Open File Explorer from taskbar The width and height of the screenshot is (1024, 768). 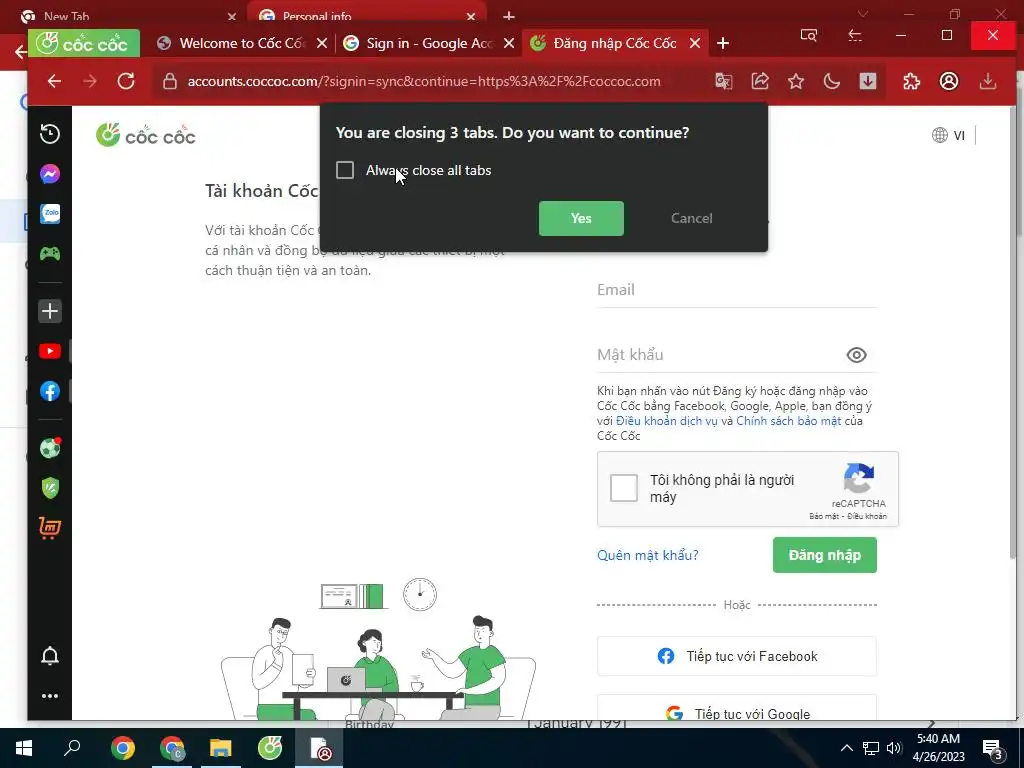point(221,748)
